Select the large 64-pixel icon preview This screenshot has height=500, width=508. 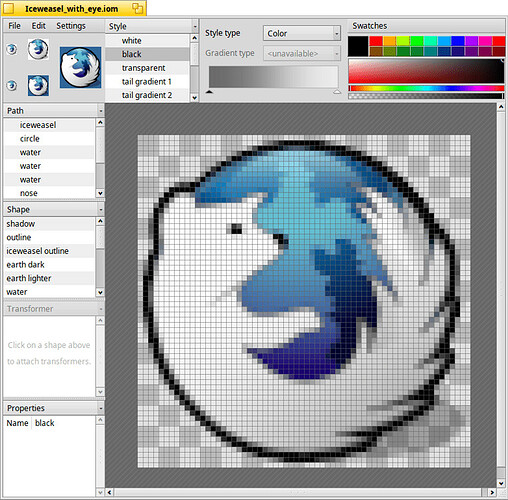tap(80, 67)
